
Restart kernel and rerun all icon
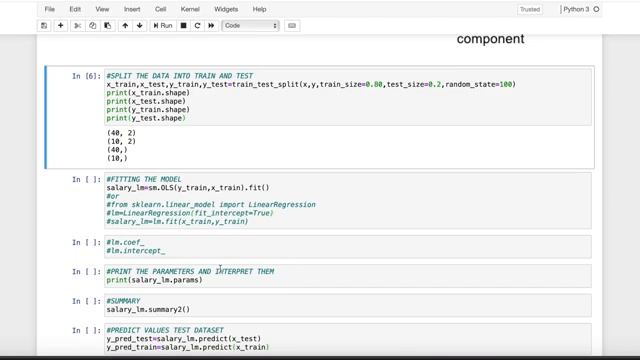(211, 26)
